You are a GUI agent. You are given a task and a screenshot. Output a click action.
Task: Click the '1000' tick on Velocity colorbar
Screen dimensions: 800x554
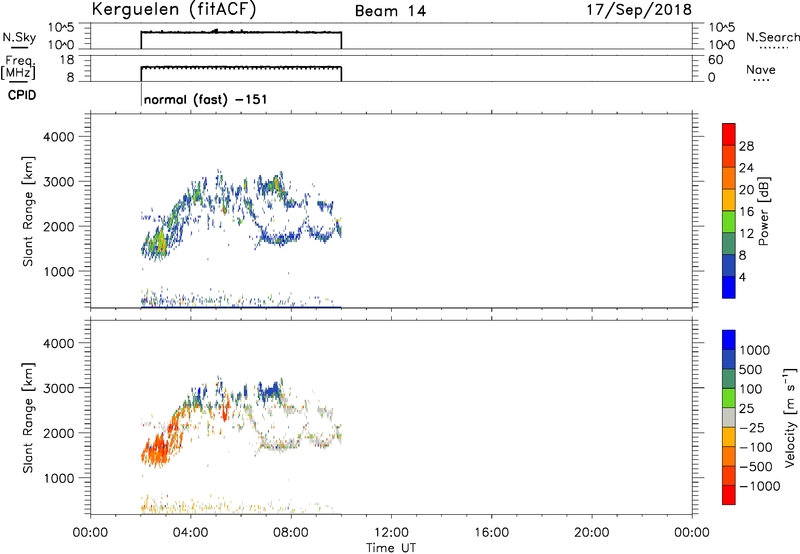coord(754,350)
